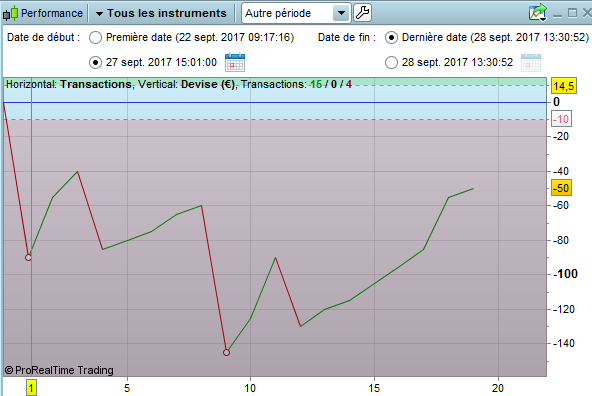
Task: Select Dernière date radio button
Action: 391,37
